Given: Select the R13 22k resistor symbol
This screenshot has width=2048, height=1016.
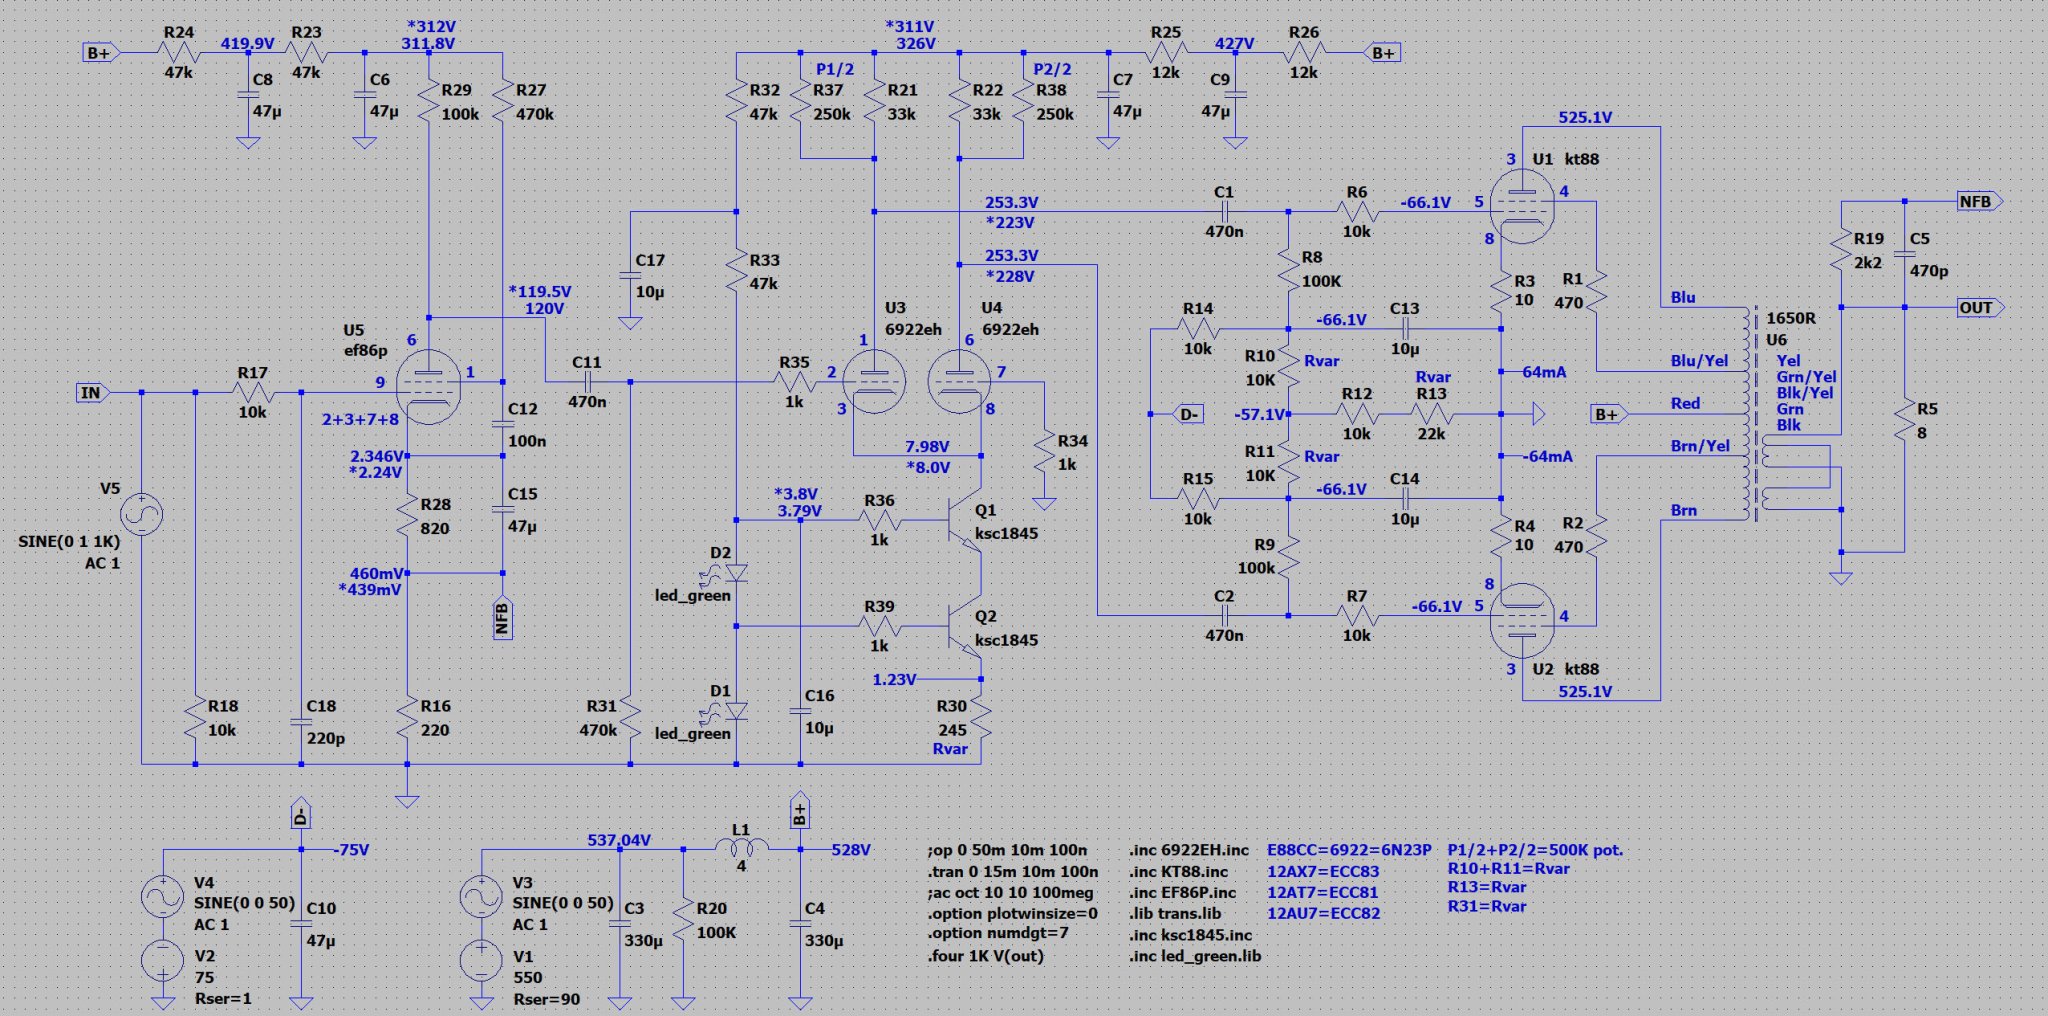Looking at the screenshot, I should 1432,414.
